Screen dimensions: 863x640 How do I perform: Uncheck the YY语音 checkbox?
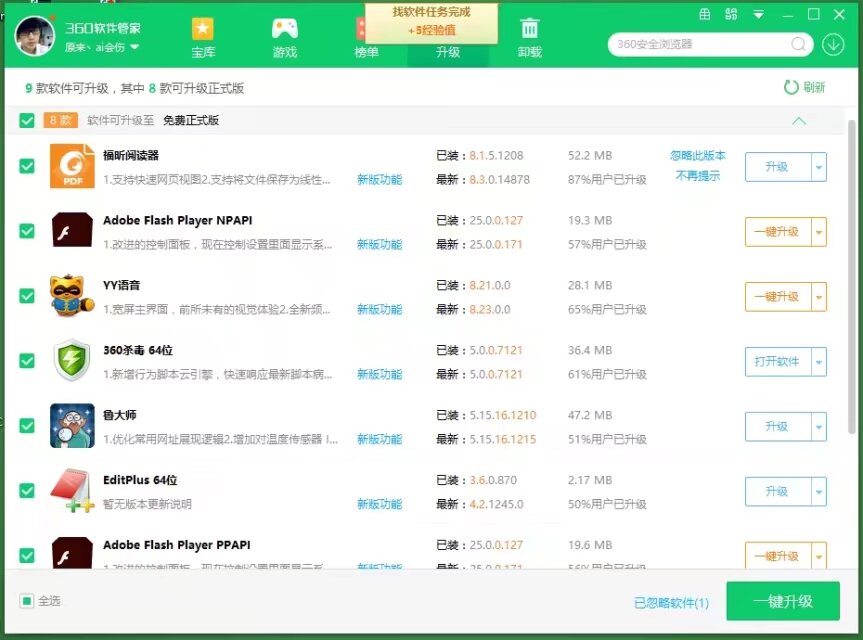pyautogui.click(x=27, y=296)
